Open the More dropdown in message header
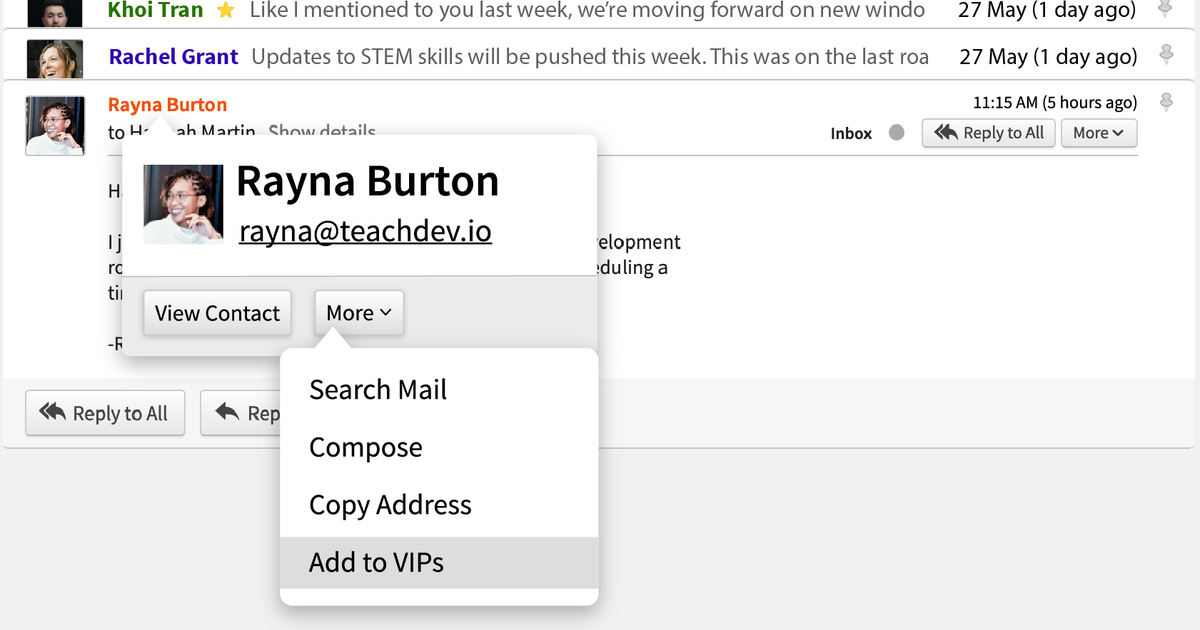This screenshot has width=1200, height=630. 1098,133
